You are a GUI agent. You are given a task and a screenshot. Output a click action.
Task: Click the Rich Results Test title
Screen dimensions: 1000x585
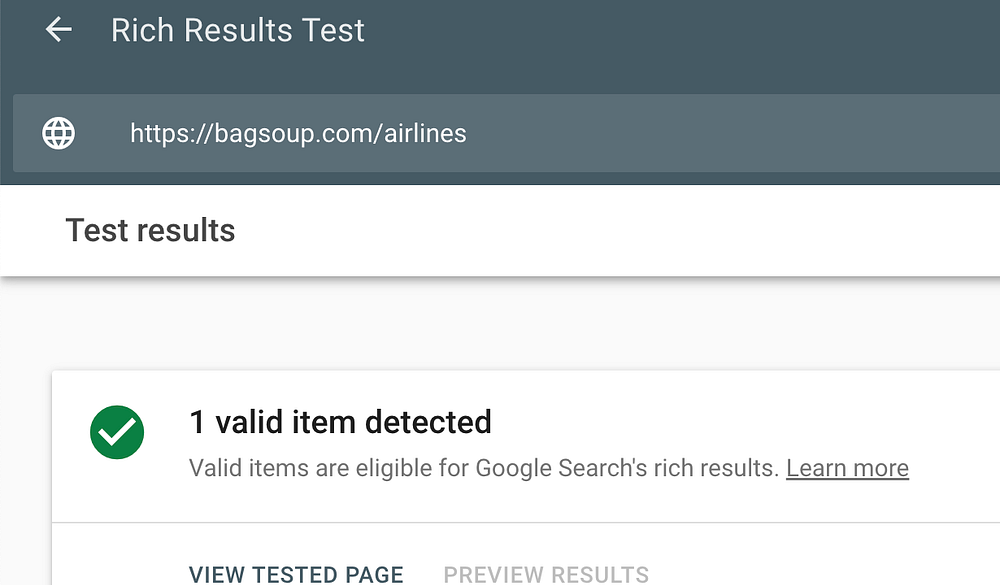(238, 30)
